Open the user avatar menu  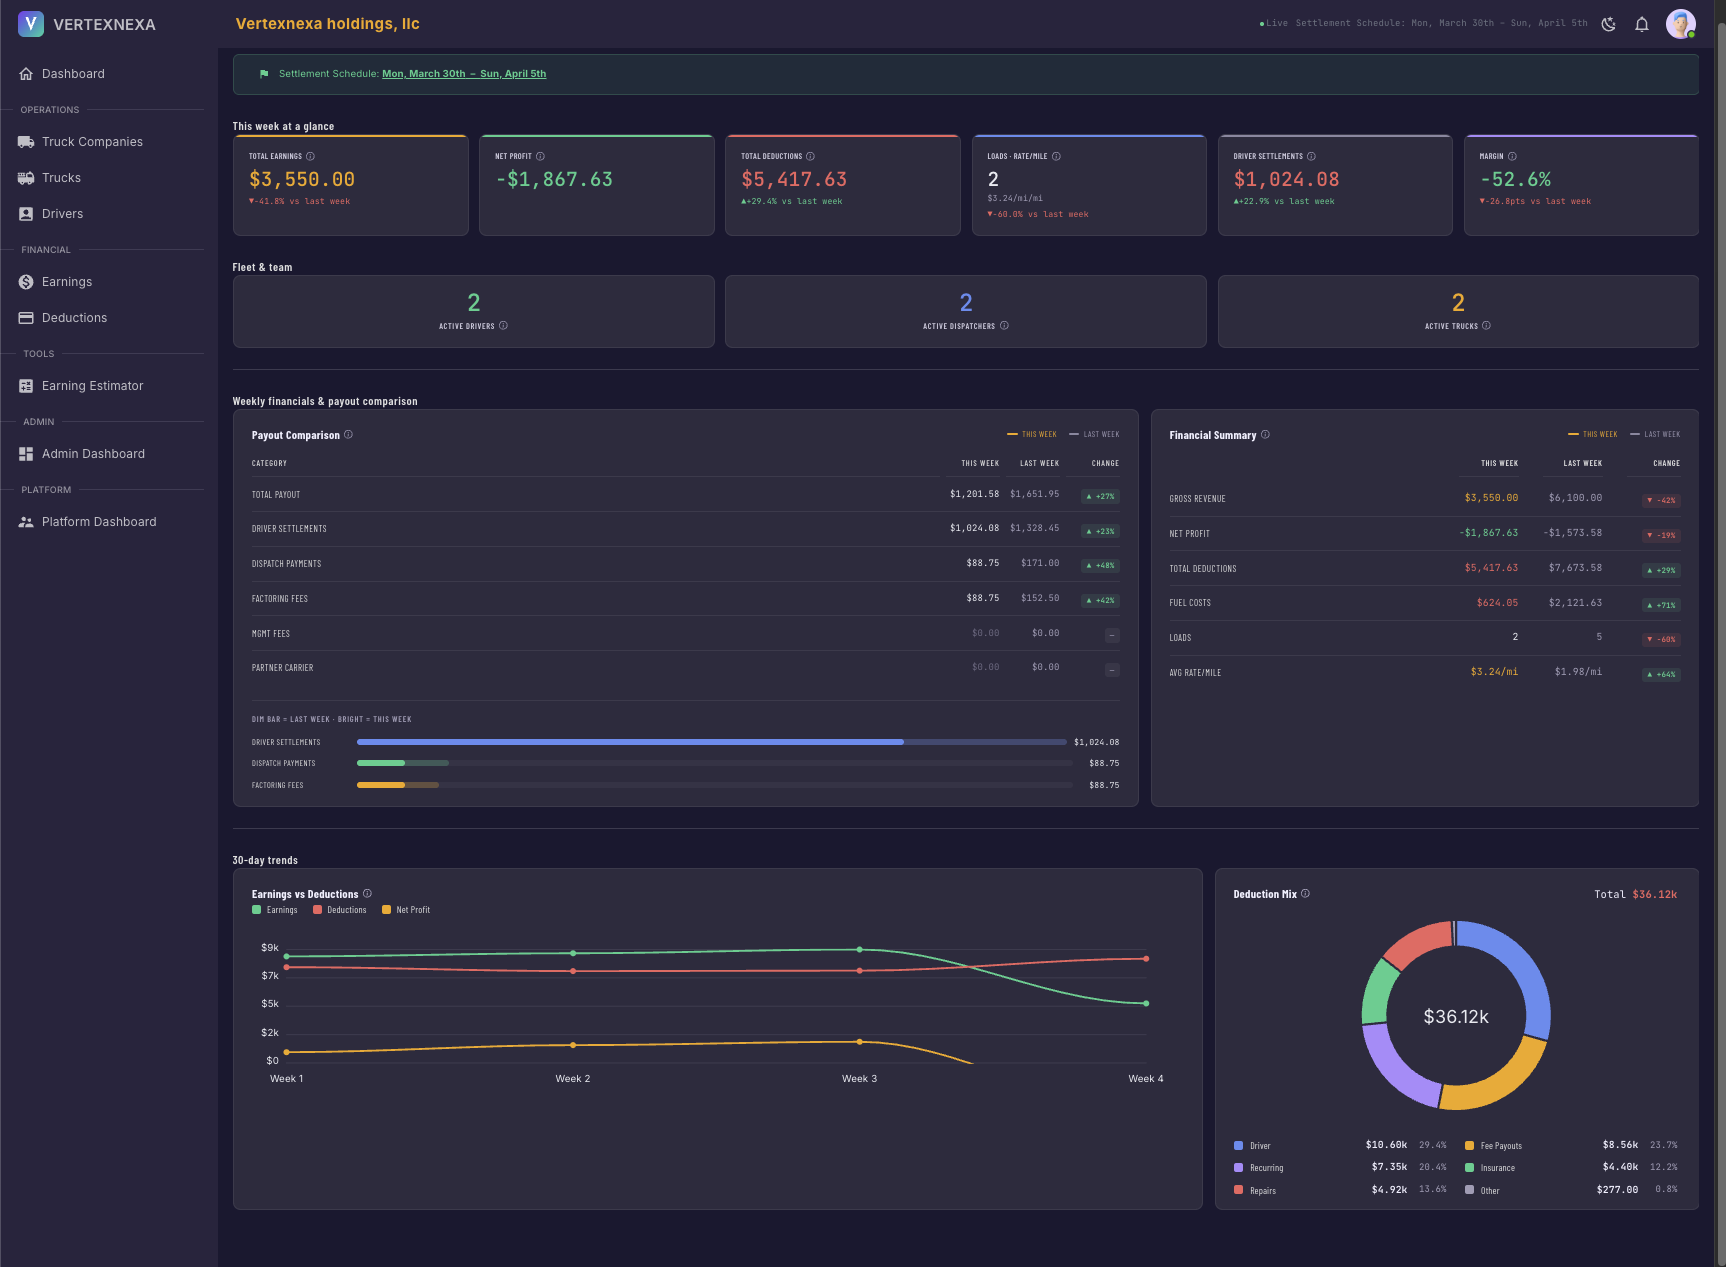click(1681, 23)
